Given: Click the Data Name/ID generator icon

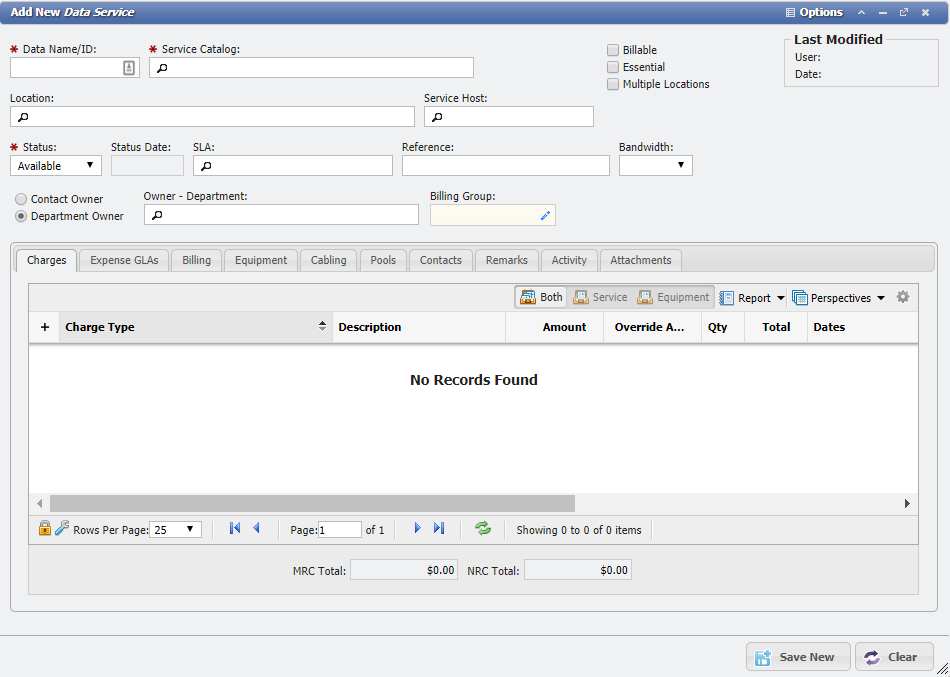Looking at the screenshot, I should [x=129, y=68].
